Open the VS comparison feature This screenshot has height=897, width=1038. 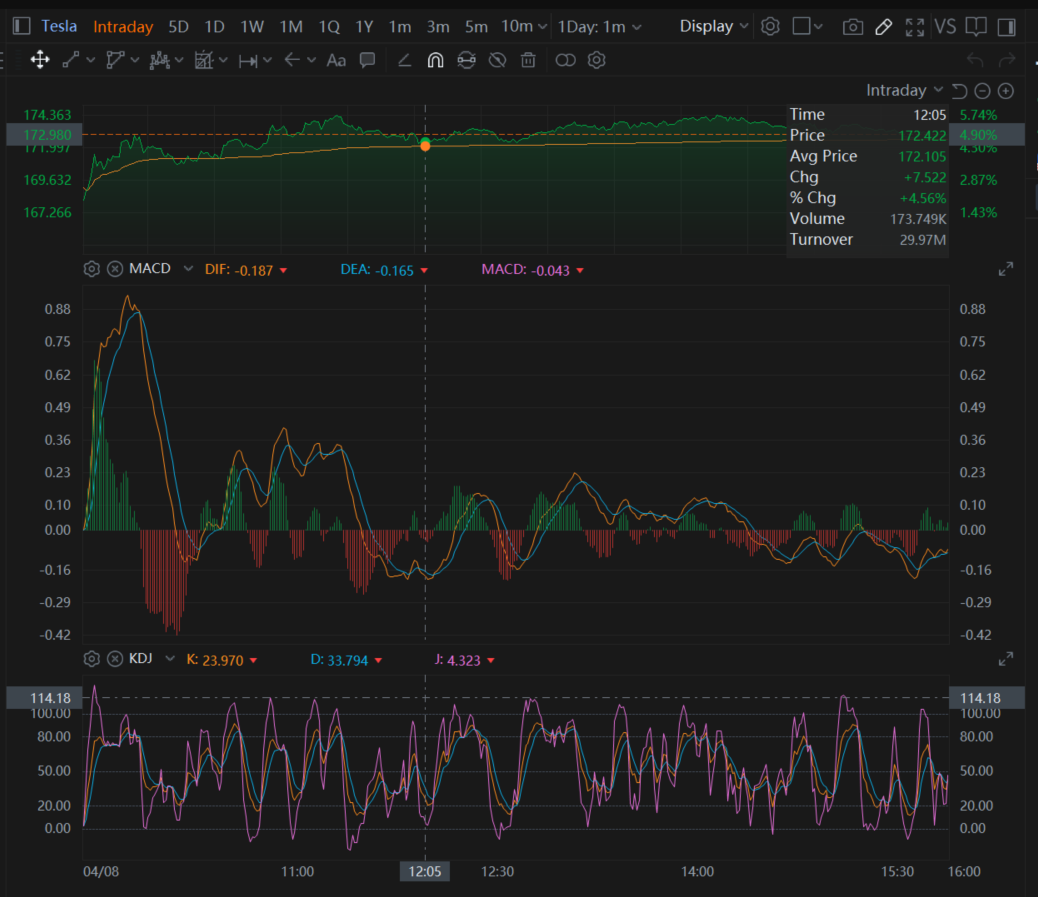(x=945, y=27)
